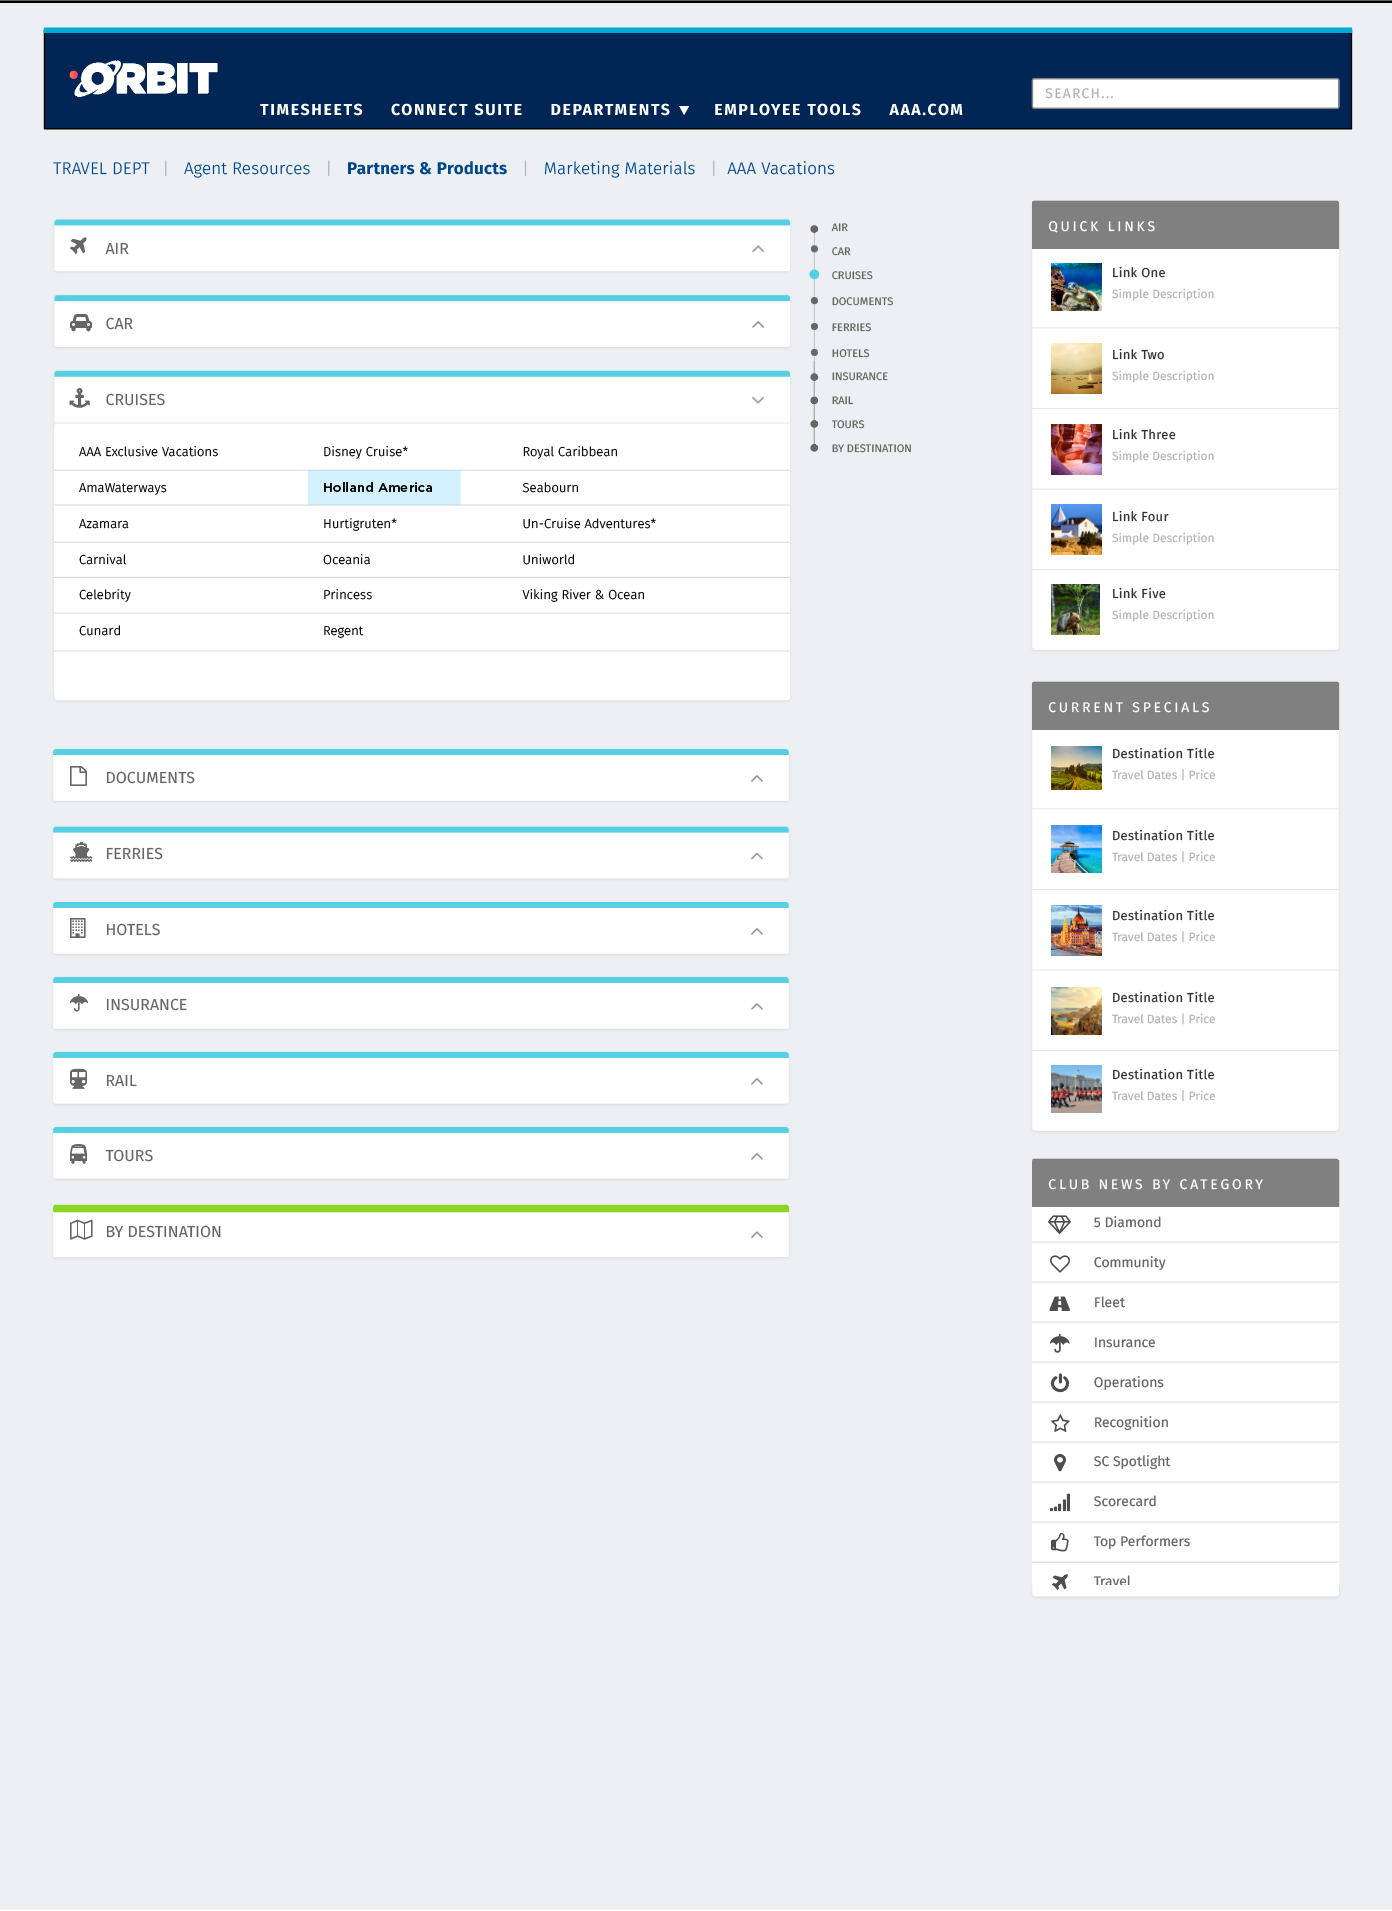1392x1911 pixels.
Task: Click into the Search field
Action: tap(1185, 93)
